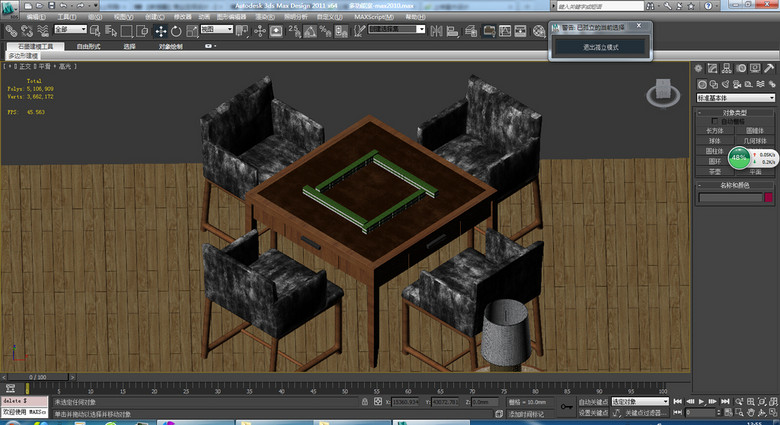Image resolution: width=780 pixels, height=425 pixels.
Task: Open the Create (创建) menu
Action: [x=154, y=17]
